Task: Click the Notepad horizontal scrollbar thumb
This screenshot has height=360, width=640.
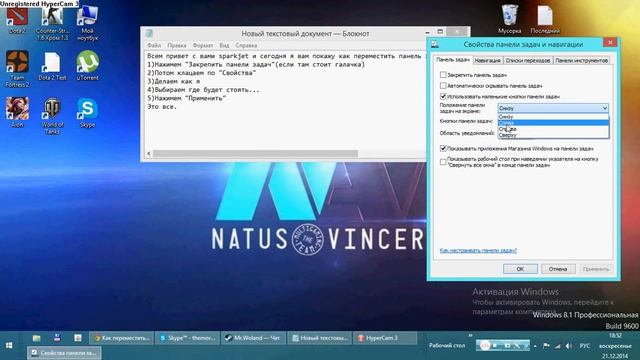Action: tap(256, 153)
